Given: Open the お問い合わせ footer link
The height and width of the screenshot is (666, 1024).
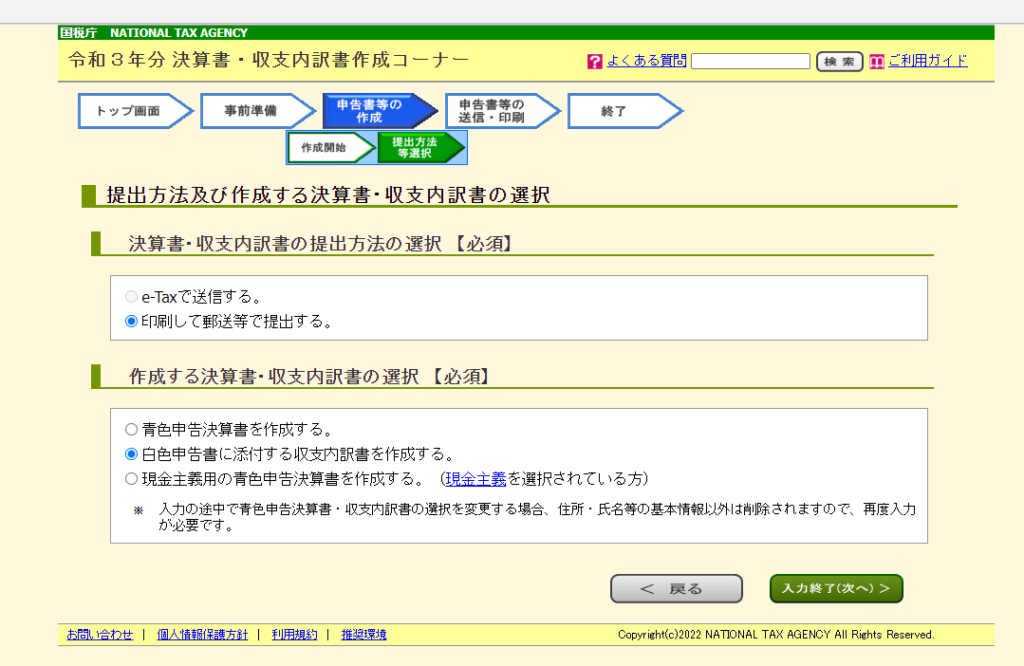Looking at the screenshot, I should [x=100, y=635].
